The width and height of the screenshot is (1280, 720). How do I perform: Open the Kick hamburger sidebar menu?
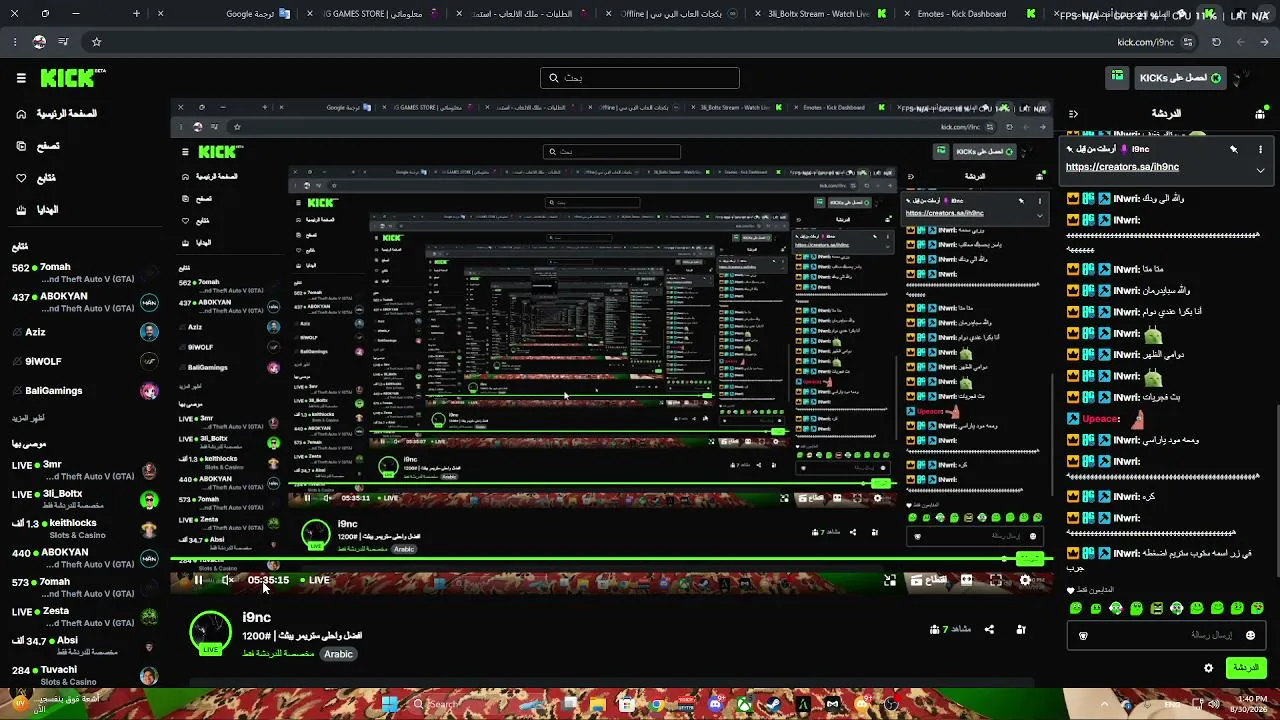pos(21,78)
